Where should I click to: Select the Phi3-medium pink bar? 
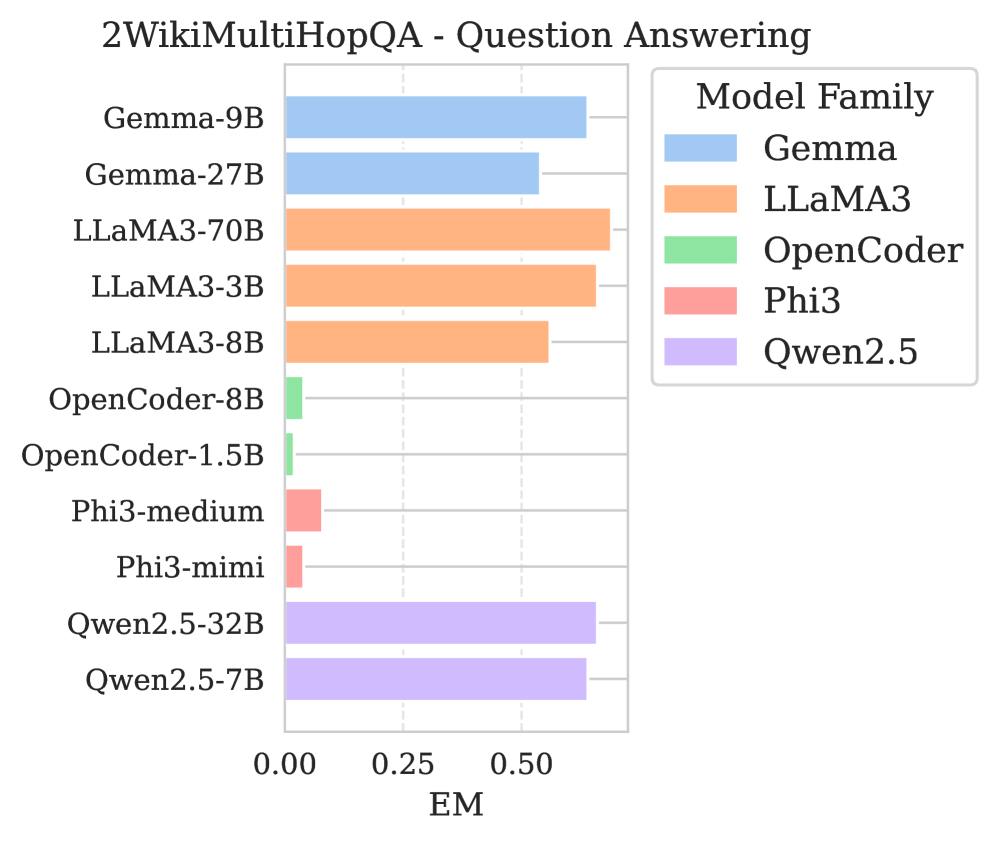pyautogui.click(x=303, y=510)
